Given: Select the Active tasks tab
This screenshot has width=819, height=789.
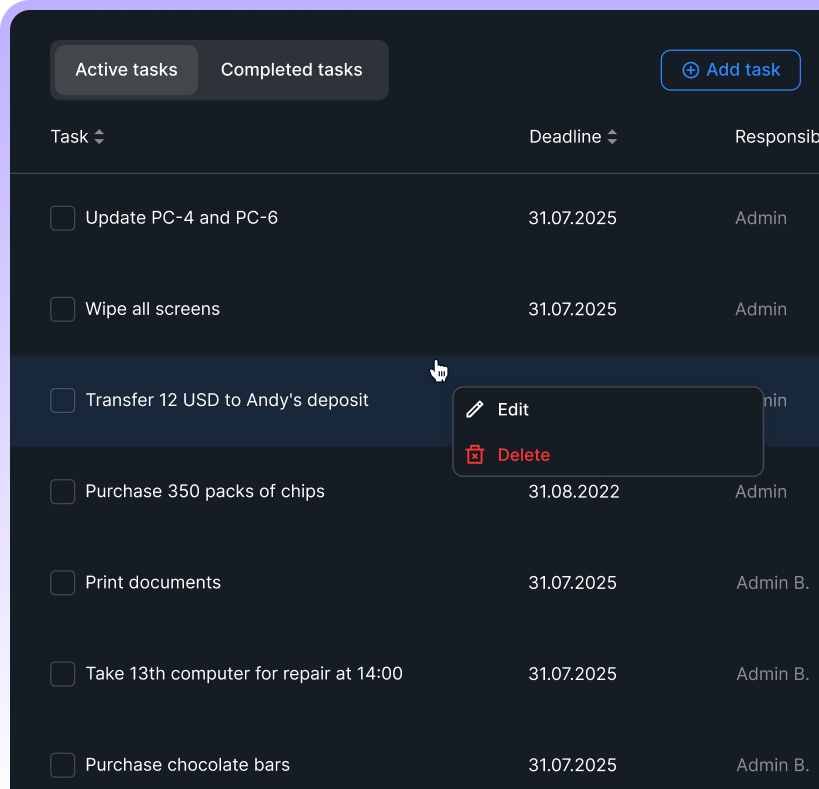Looking at the screenshot, I should [126, 70].
